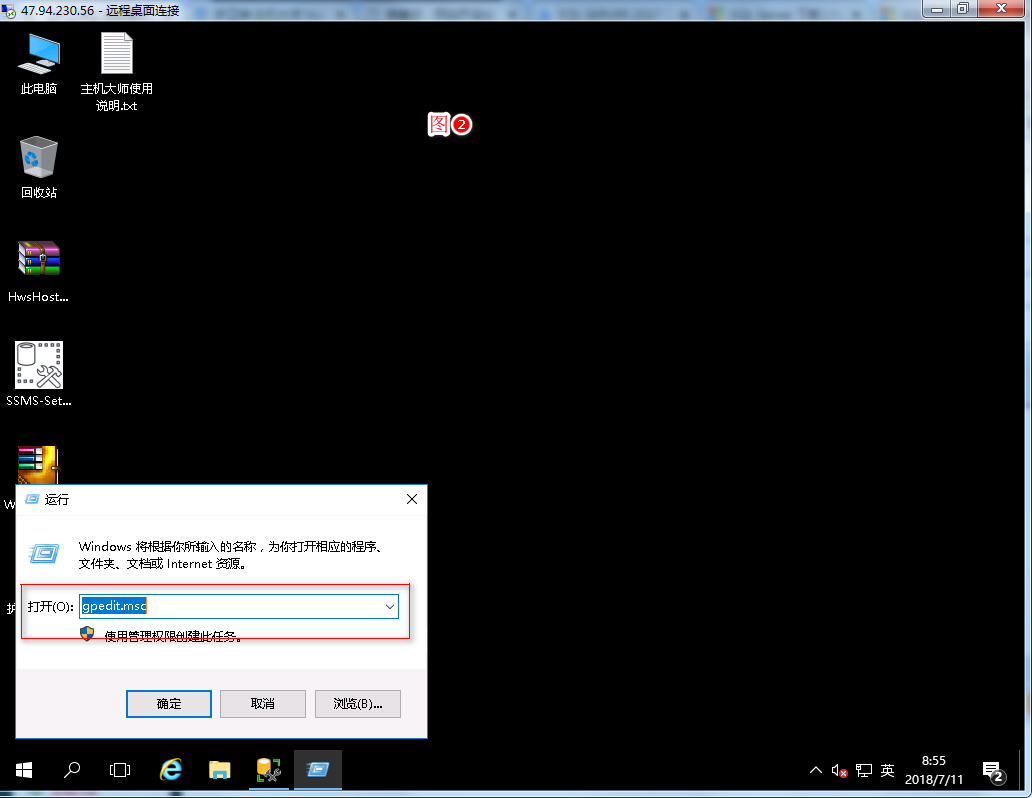Open the Windows Start menu

coord(24,769)
